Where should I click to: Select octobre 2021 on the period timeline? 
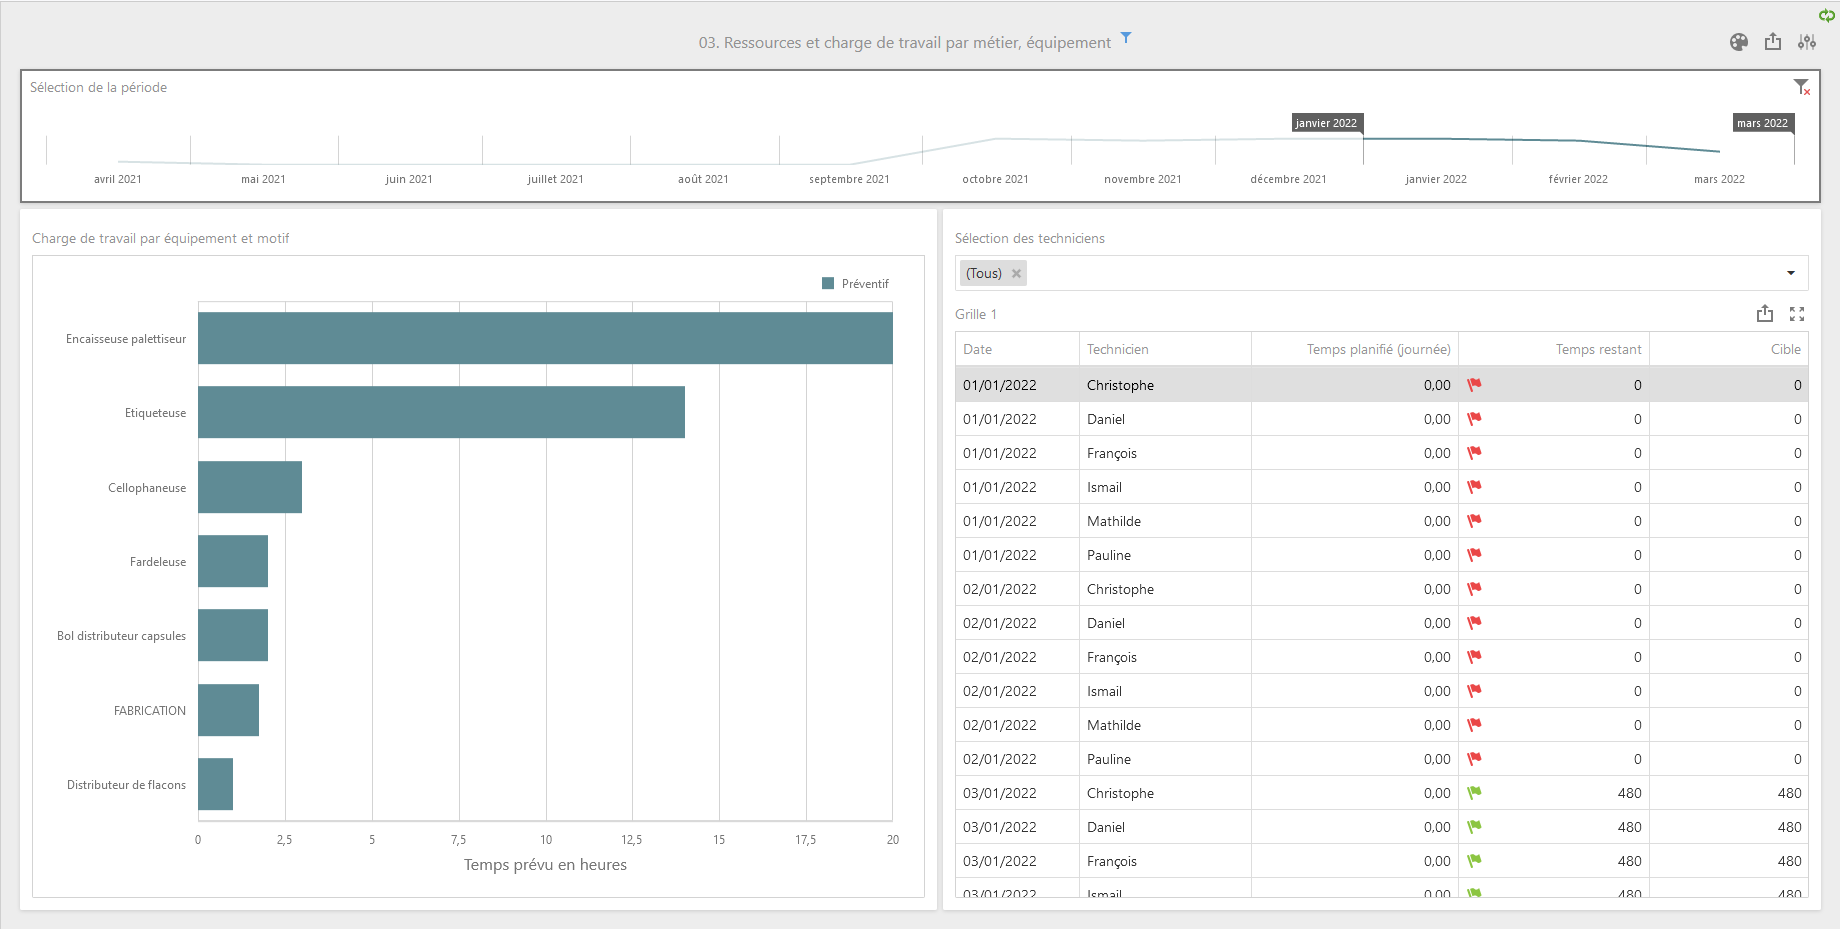pos(995,179)
